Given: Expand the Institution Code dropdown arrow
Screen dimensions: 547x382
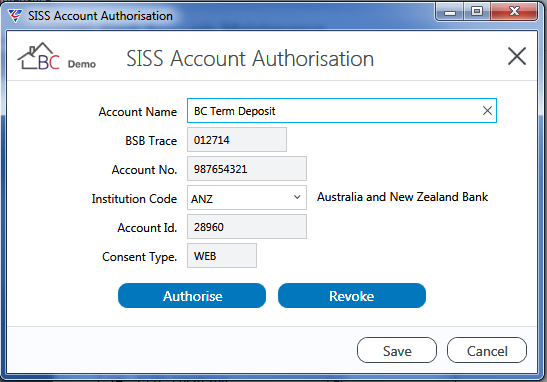Looking at the screenshot, I should click(x=297, y=197).
